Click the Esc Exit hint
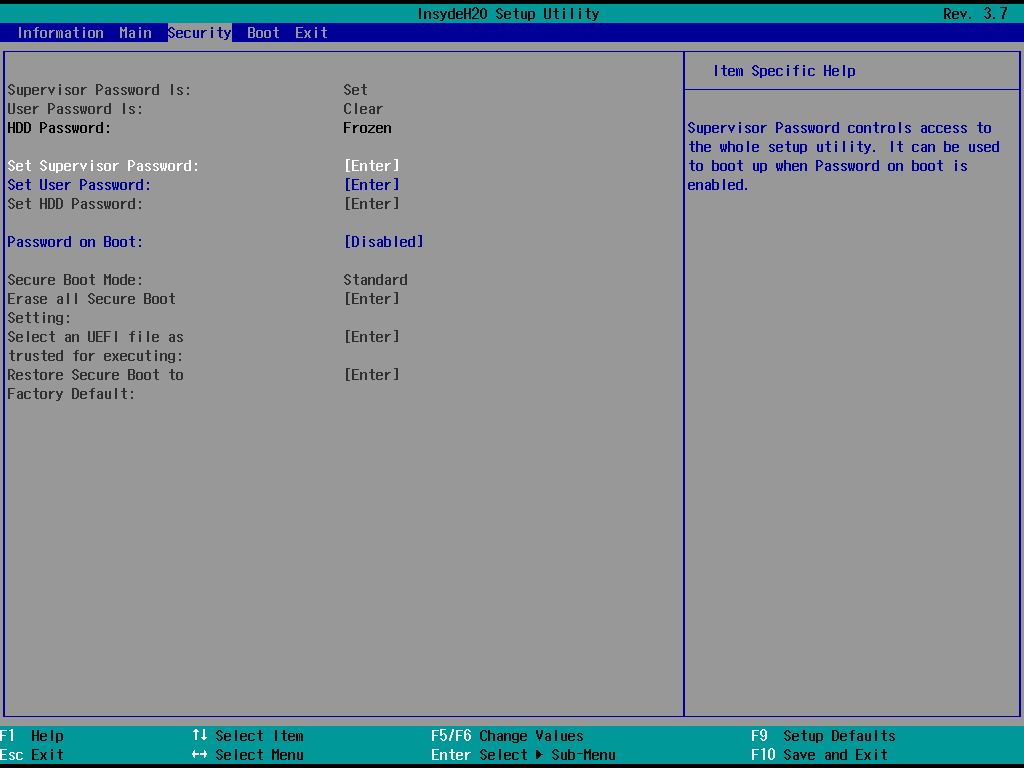This screenshot has width=1024, height=768. click(x=32, y=755)
